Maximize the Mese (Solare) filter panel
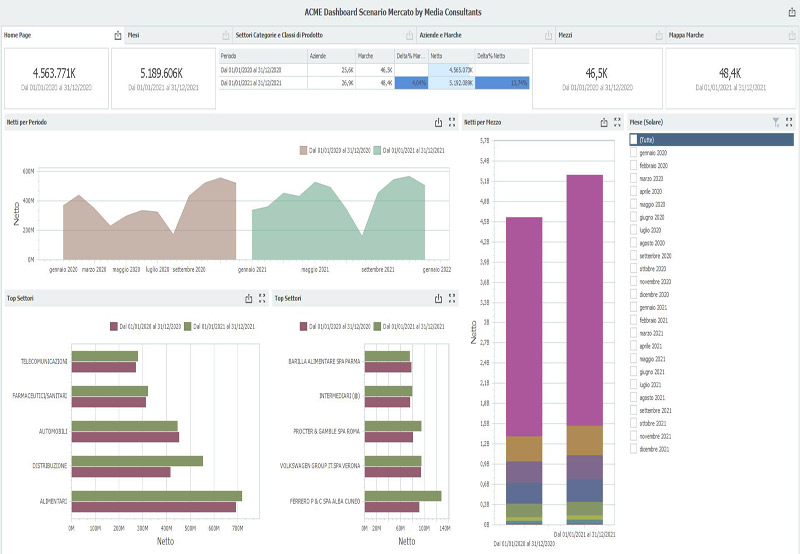800x554 pixels. [x=789, y=122]
